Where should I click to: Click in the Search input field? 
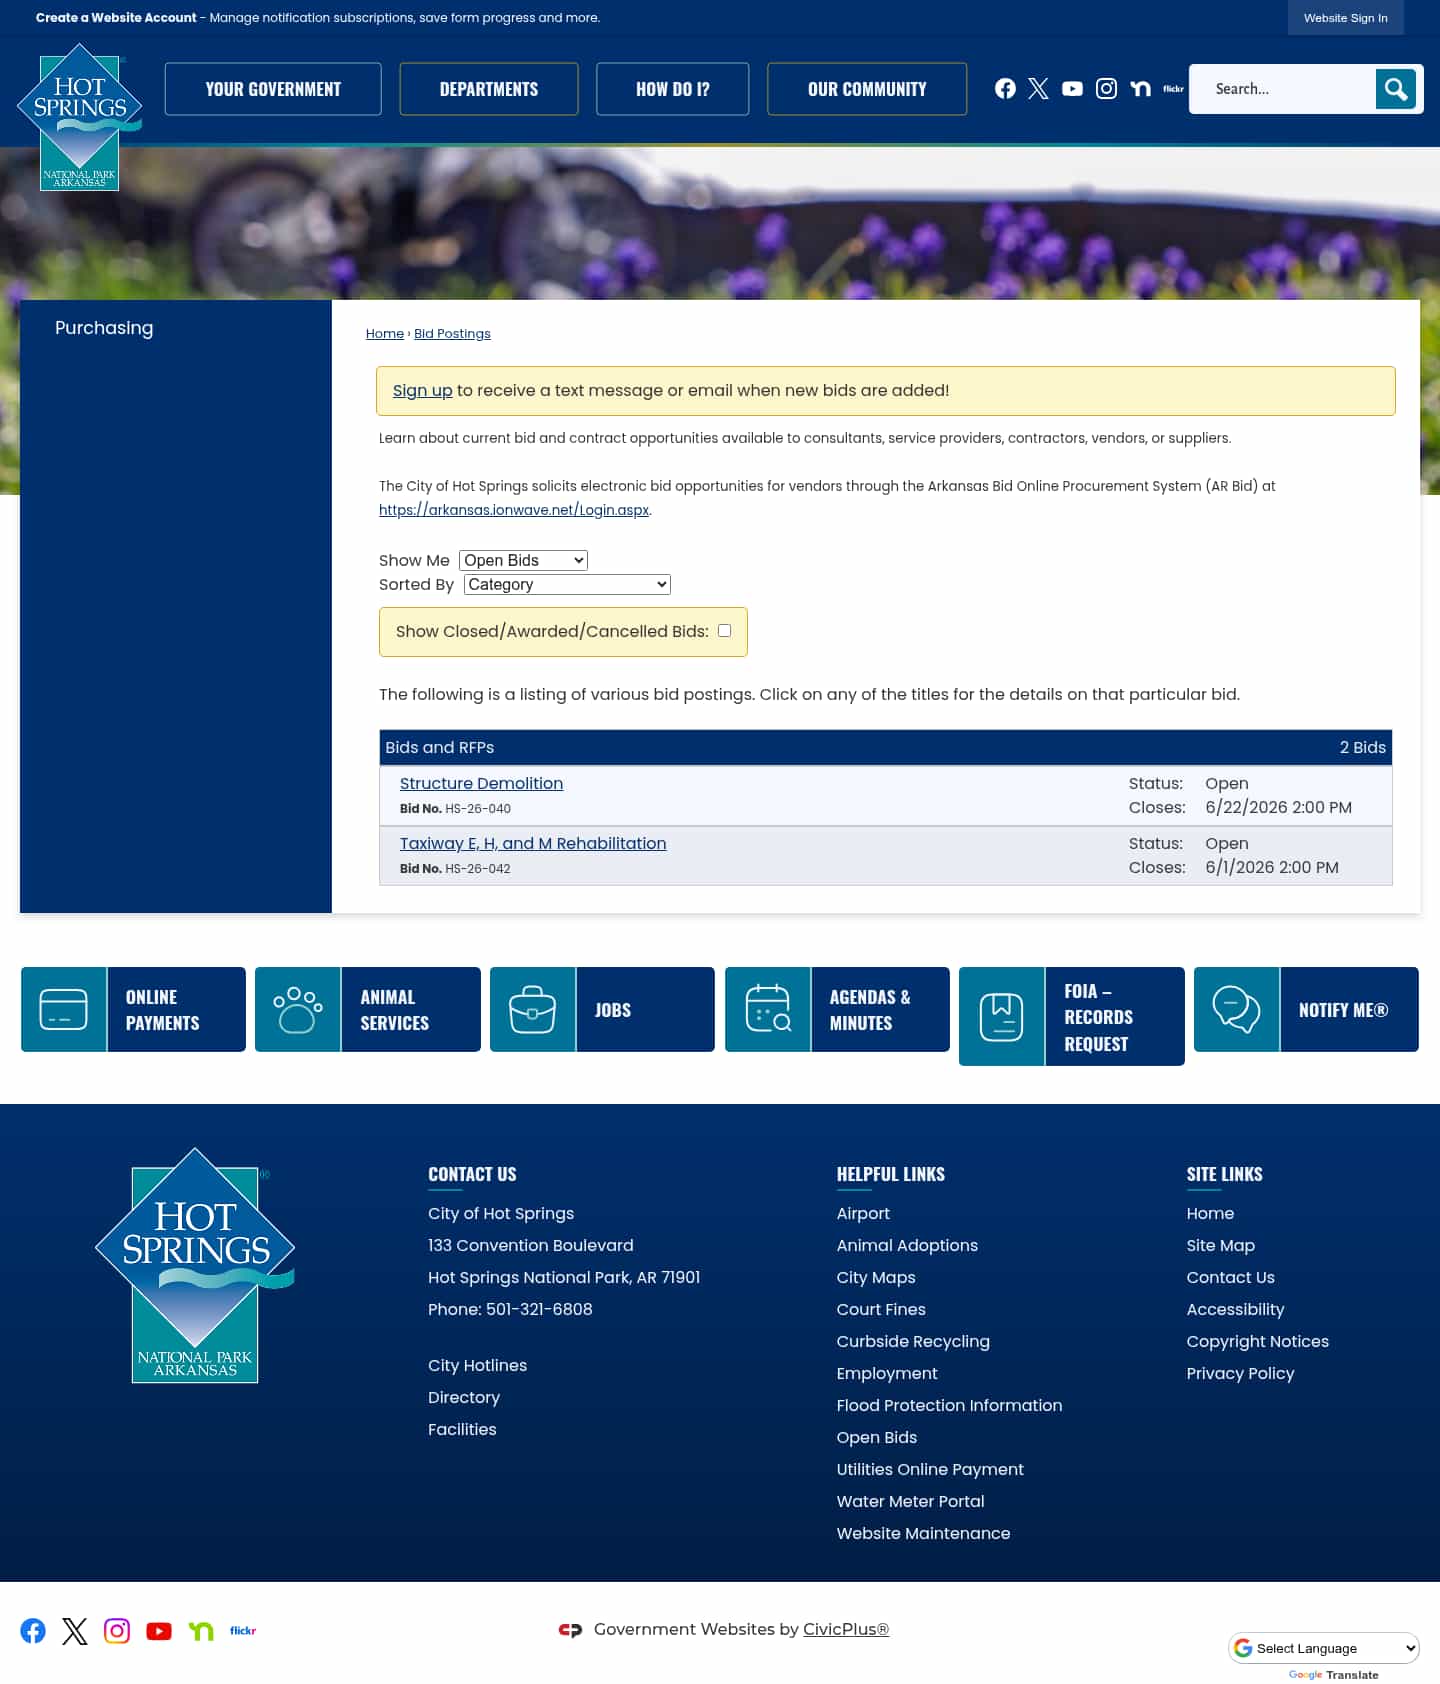(1283, 89)
